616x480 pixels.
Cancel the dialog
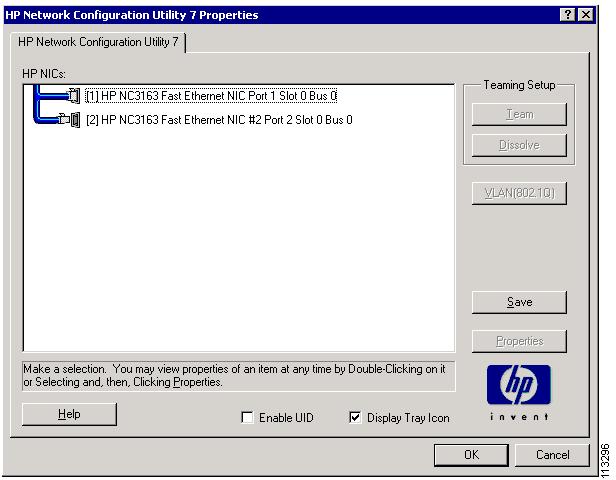point(552,455)
